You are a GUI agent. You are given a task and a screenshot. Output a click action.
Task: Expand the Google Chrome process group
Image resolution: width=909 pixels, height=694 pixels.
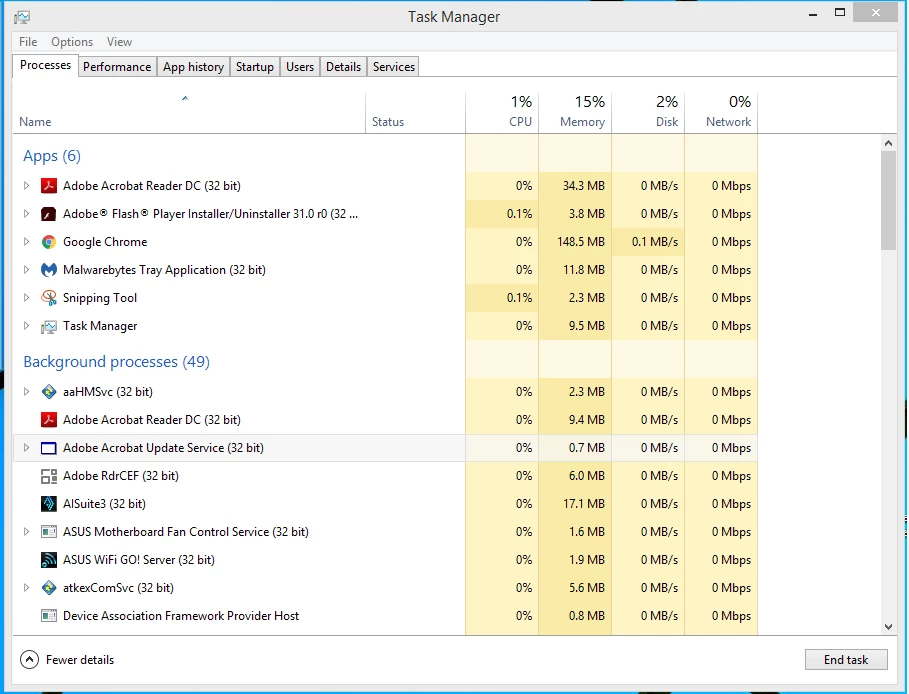coord(26,242)
